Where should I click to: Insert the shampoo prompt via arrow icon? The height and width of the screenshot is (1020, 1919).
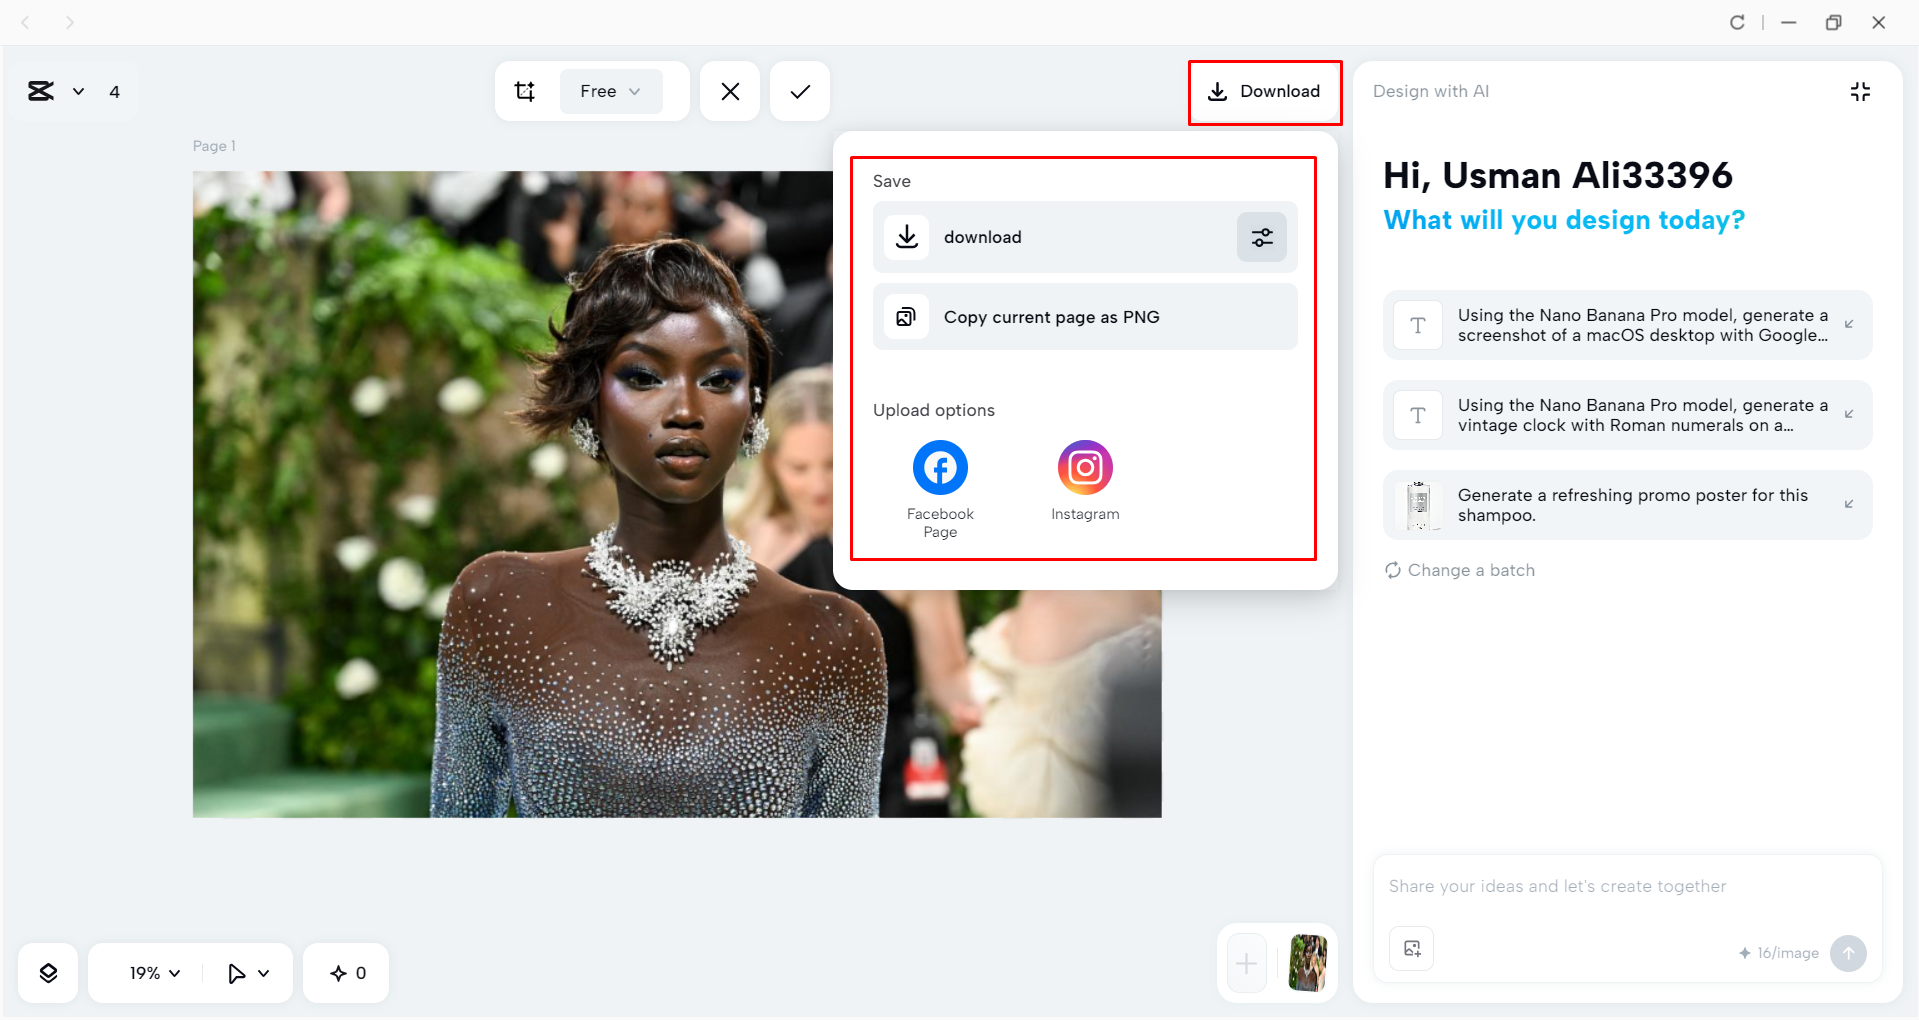(1849, 504)
